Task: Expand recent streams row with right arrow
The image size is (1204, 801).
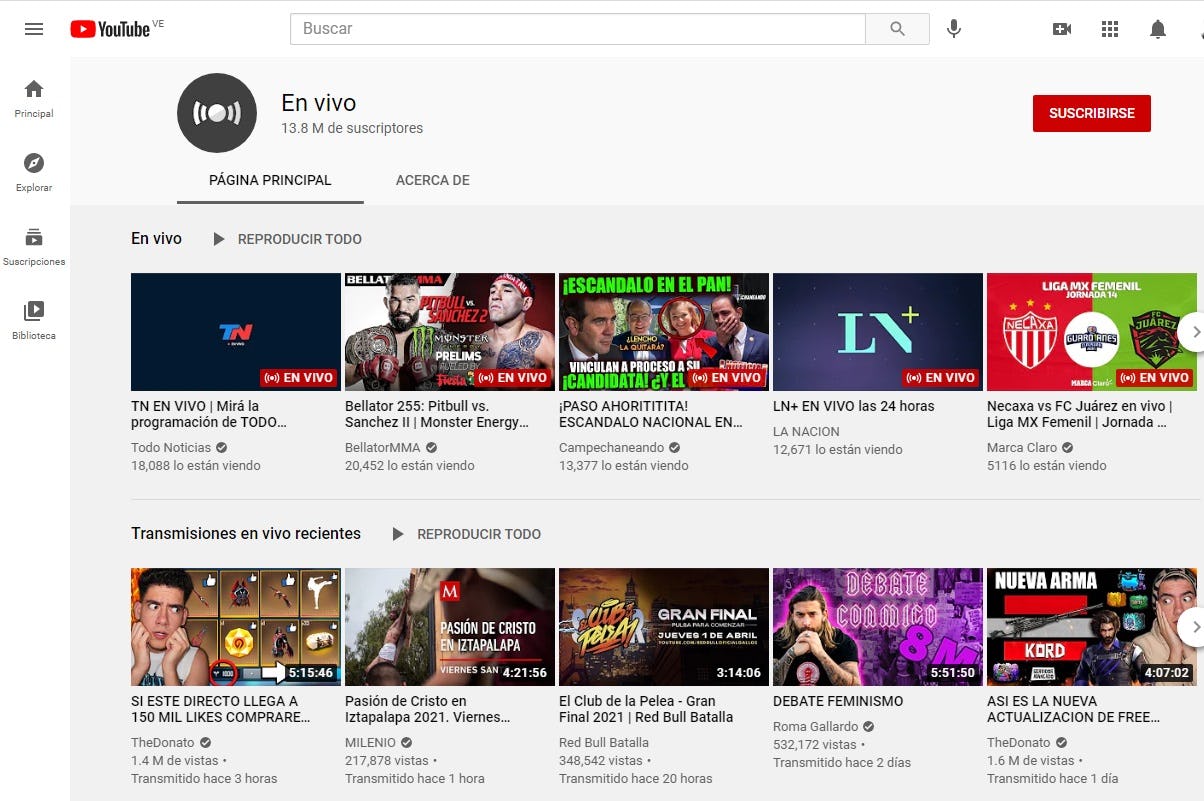Action: pos(1190,627)
